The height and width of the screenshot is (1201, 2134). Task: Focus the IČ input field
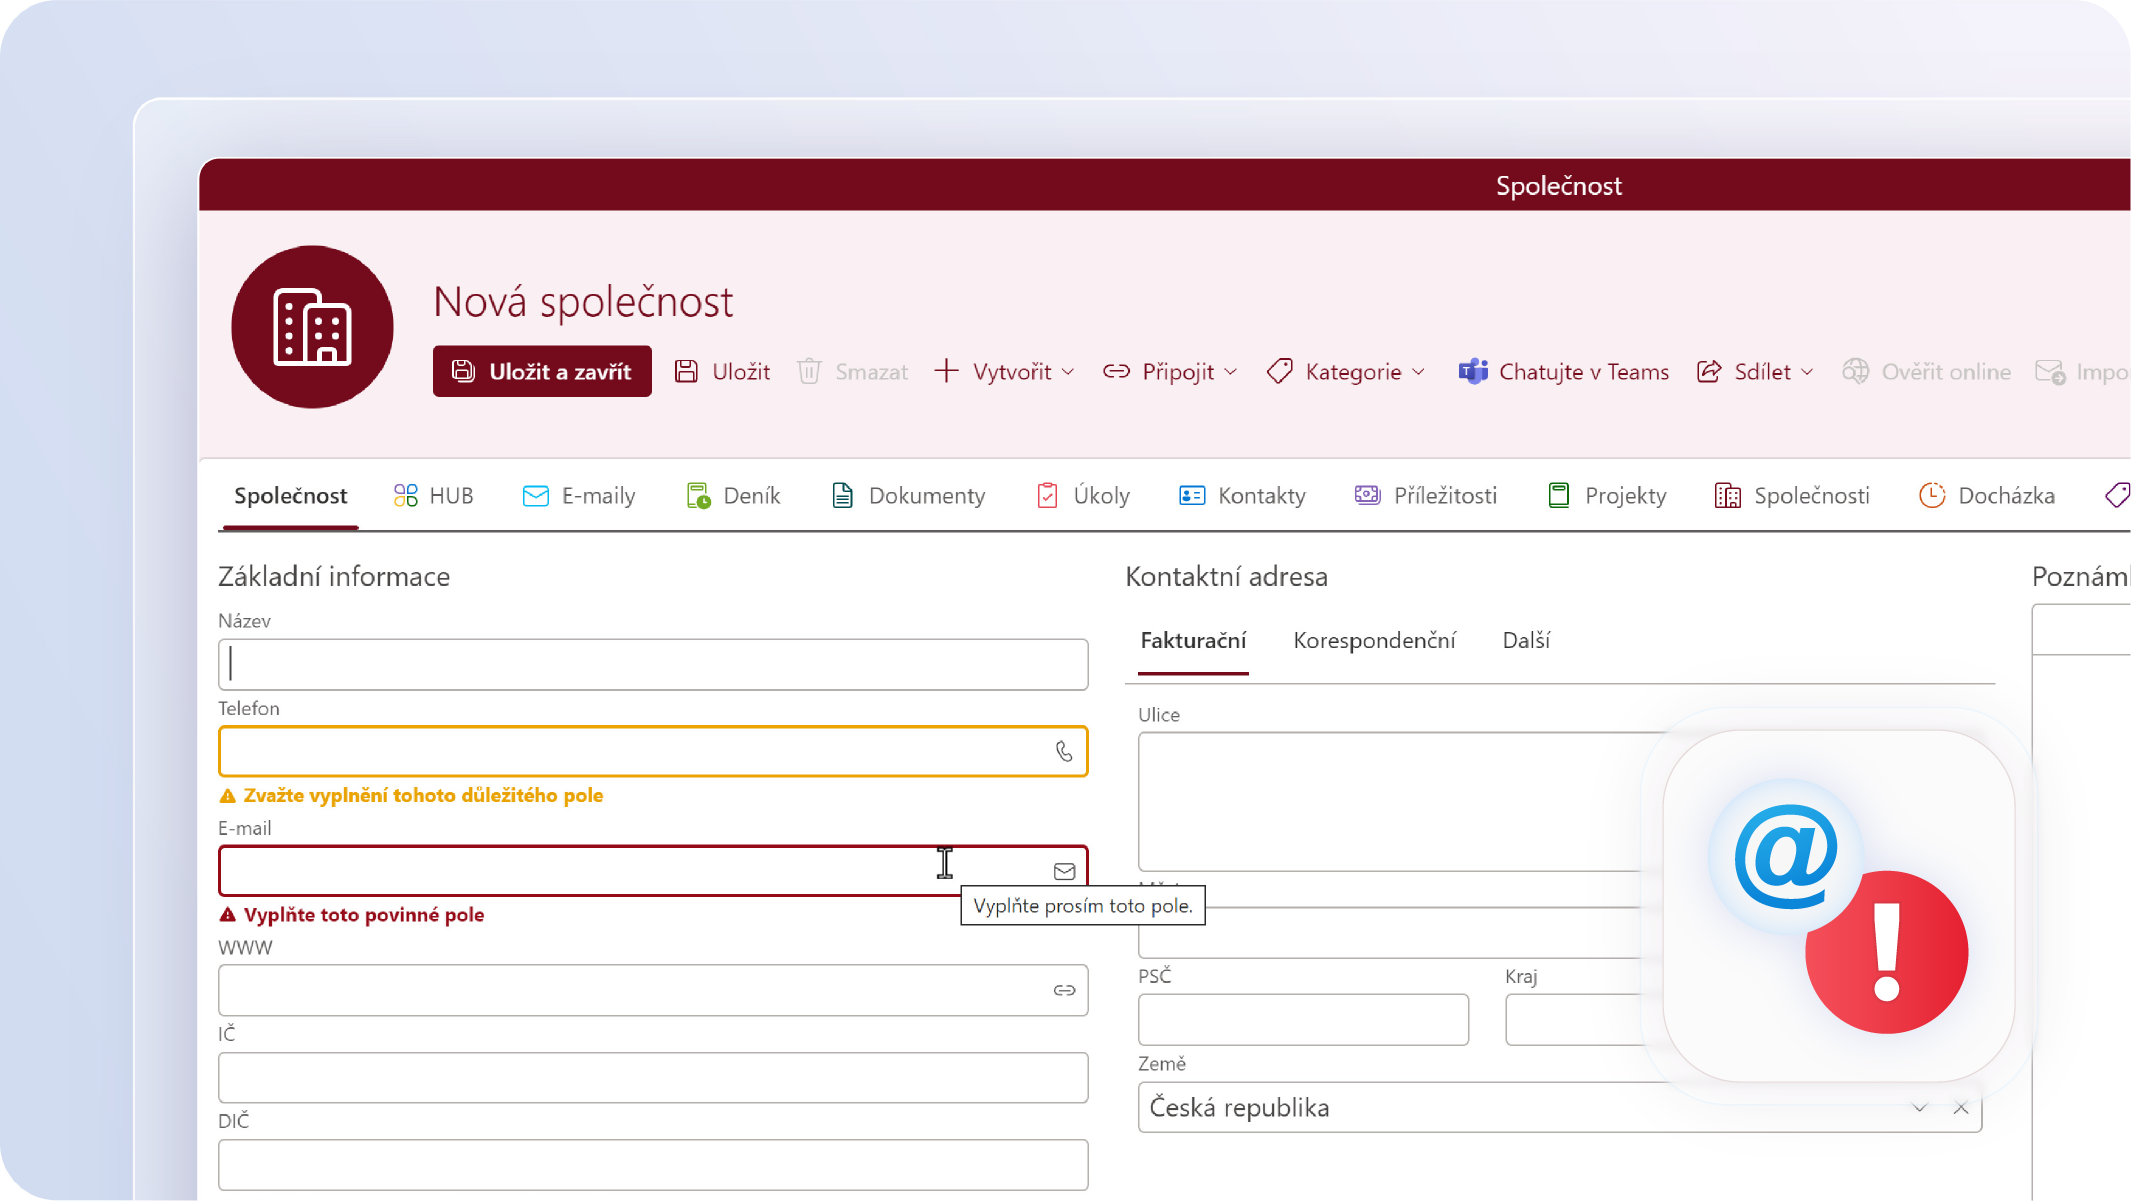click(x=653, y=1077)
